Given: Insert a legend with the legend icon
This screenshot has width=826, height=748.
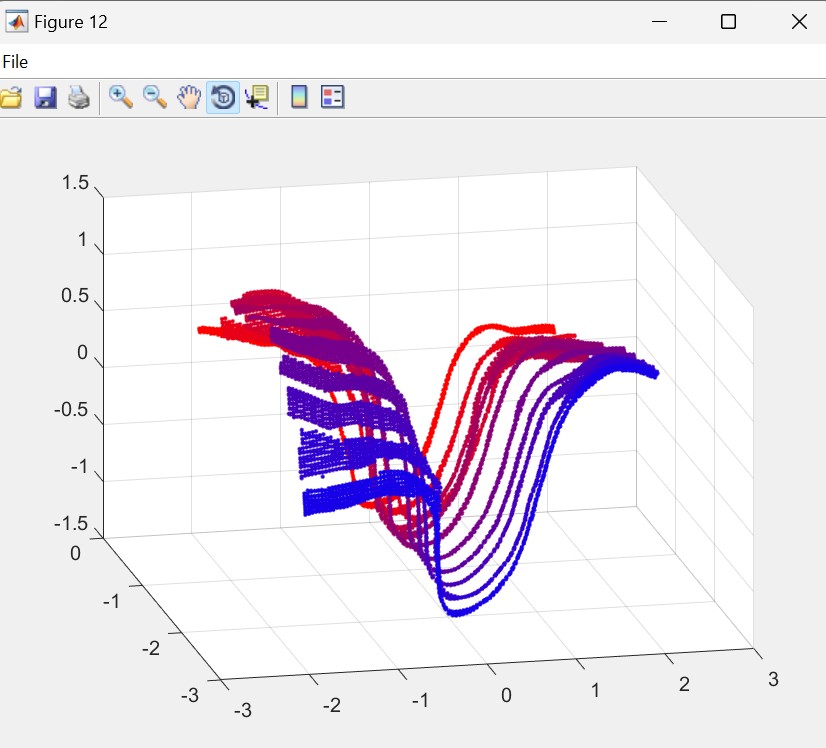Looking at the screenshot, I should pyautogui.click(x=332, y=97).
